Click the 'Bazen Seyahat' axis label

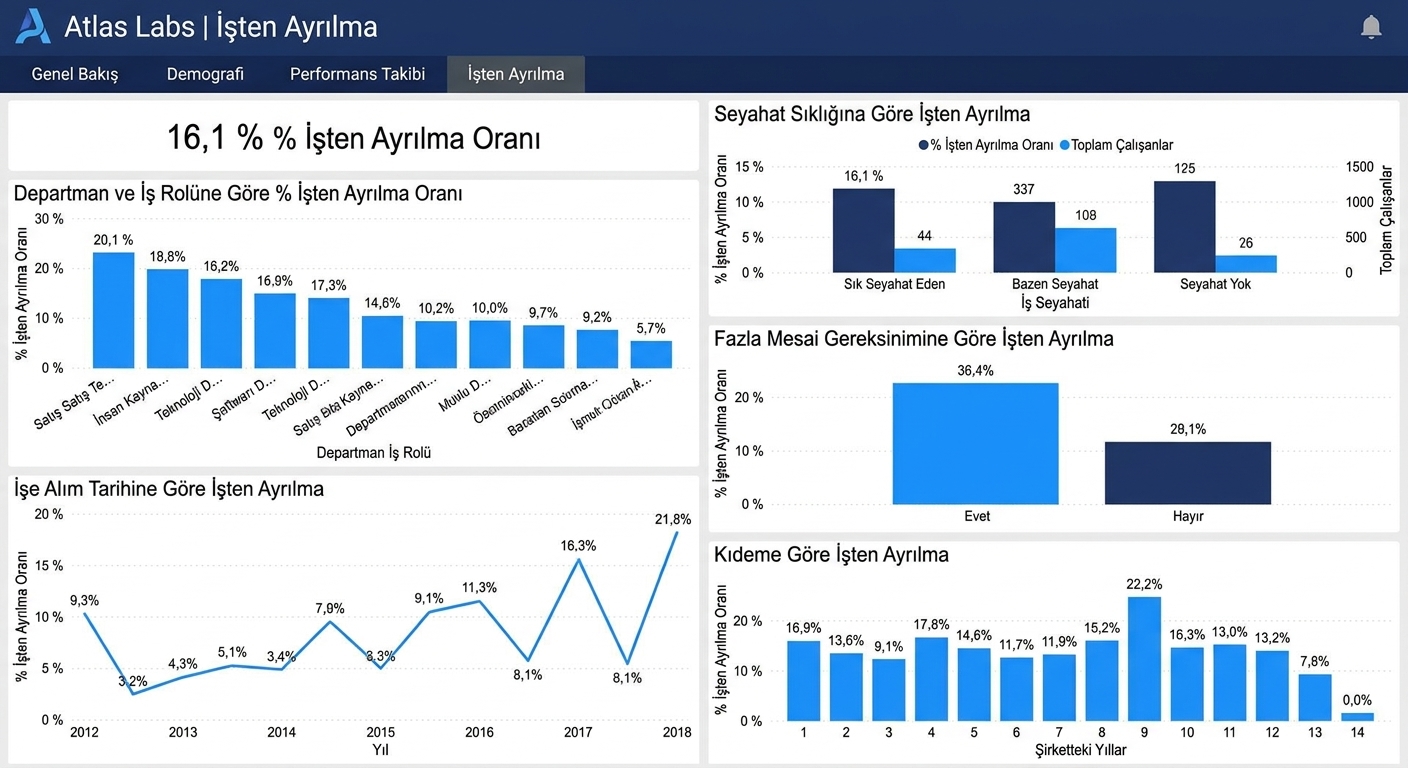point(1055,284)
